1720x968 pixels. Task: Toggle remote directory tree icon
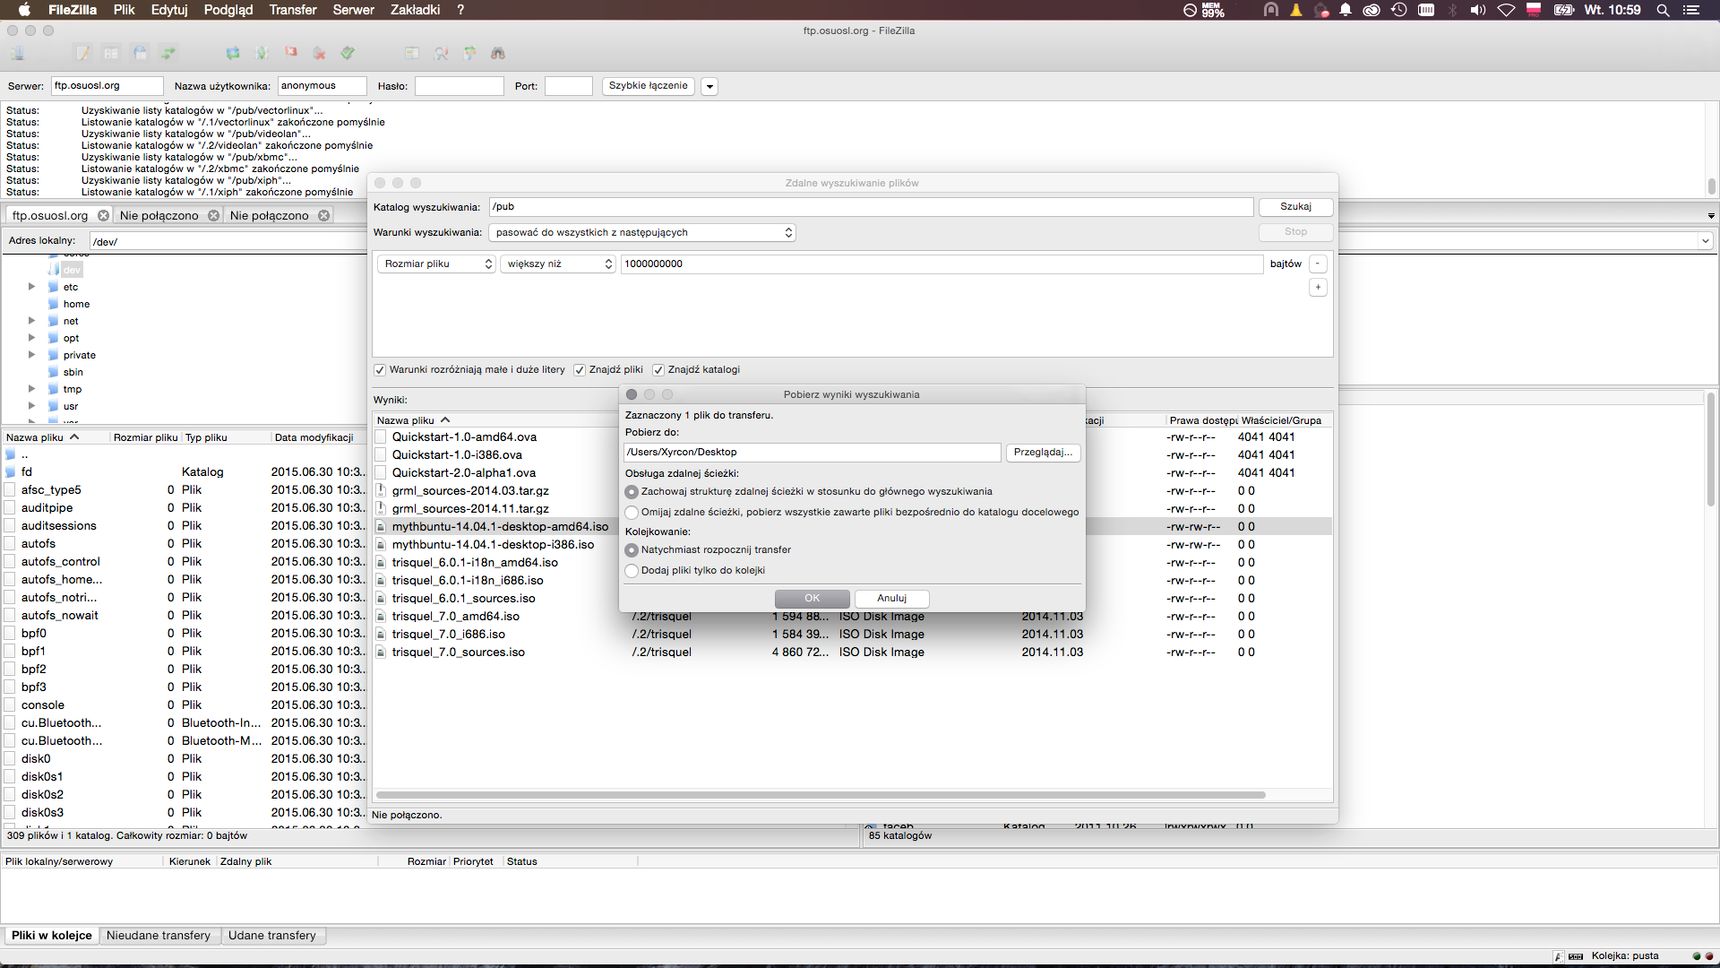[140, 53]
